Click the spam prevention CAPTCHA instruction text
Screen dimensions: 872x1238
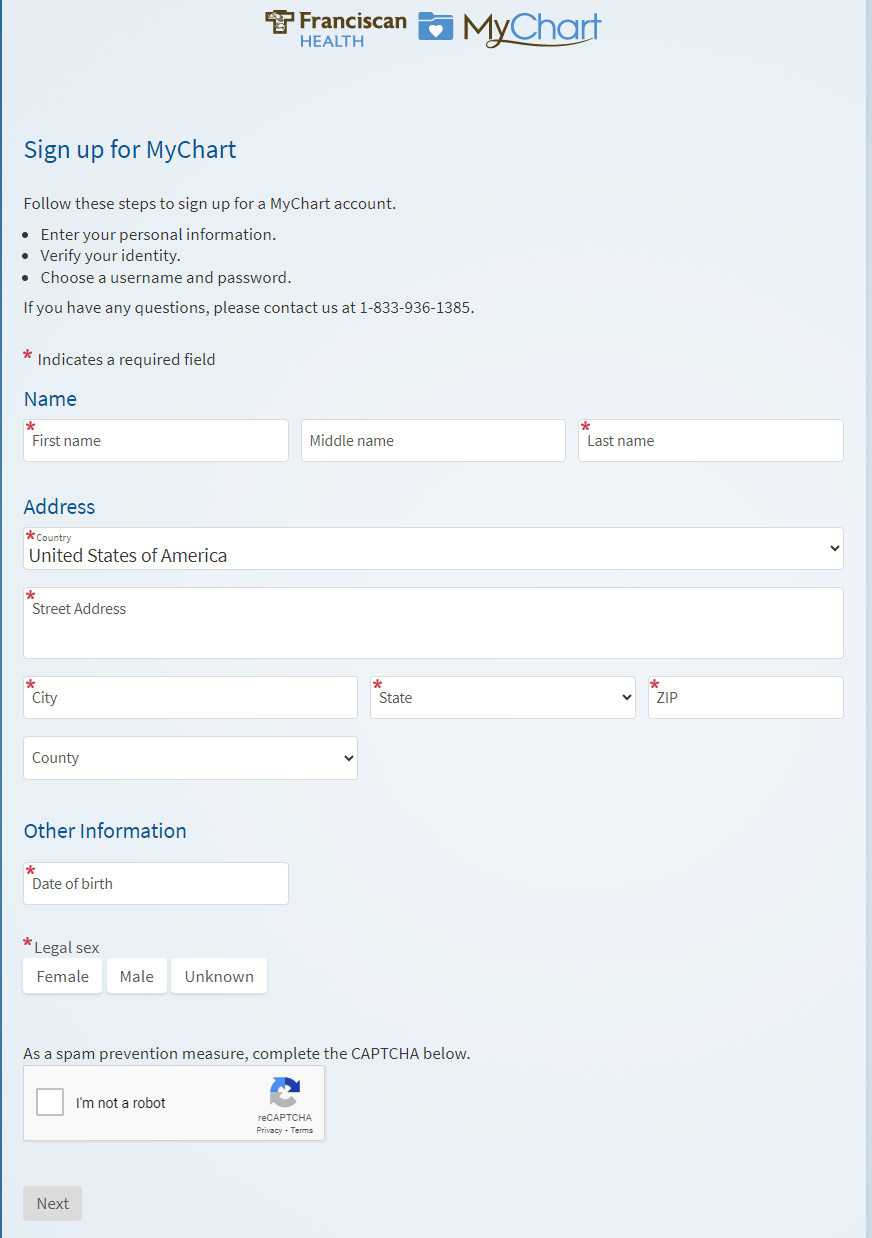(247, 1053)
